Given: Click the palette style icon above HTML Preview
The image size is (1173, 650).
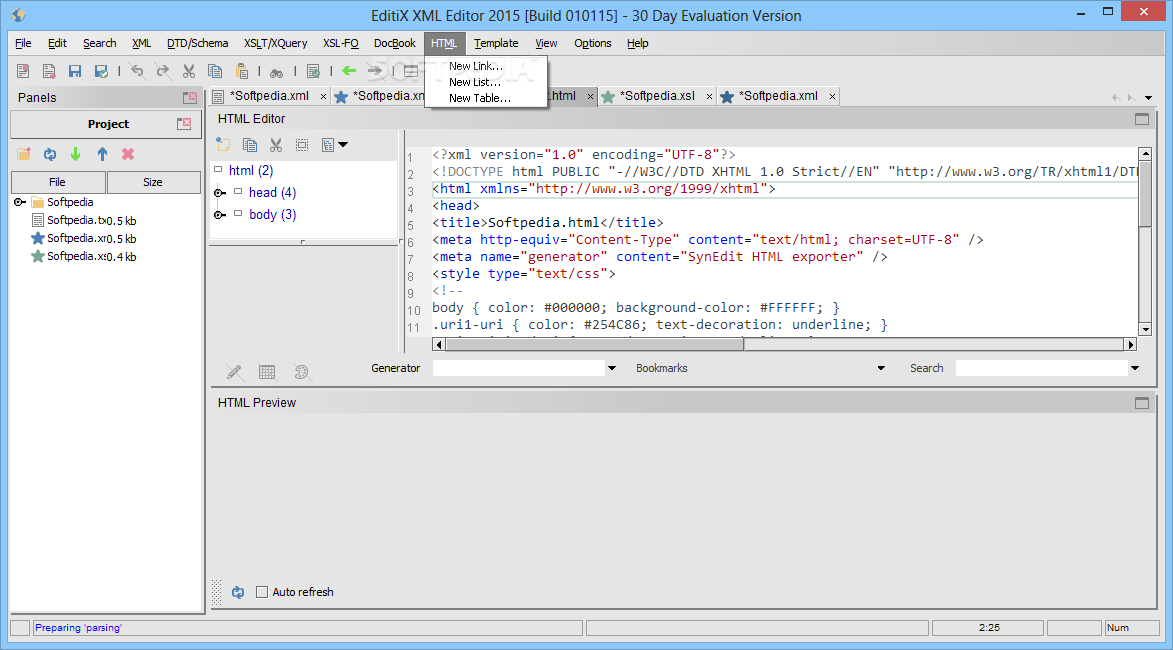Looking at the screenshot, I should (x=301, y=372).
